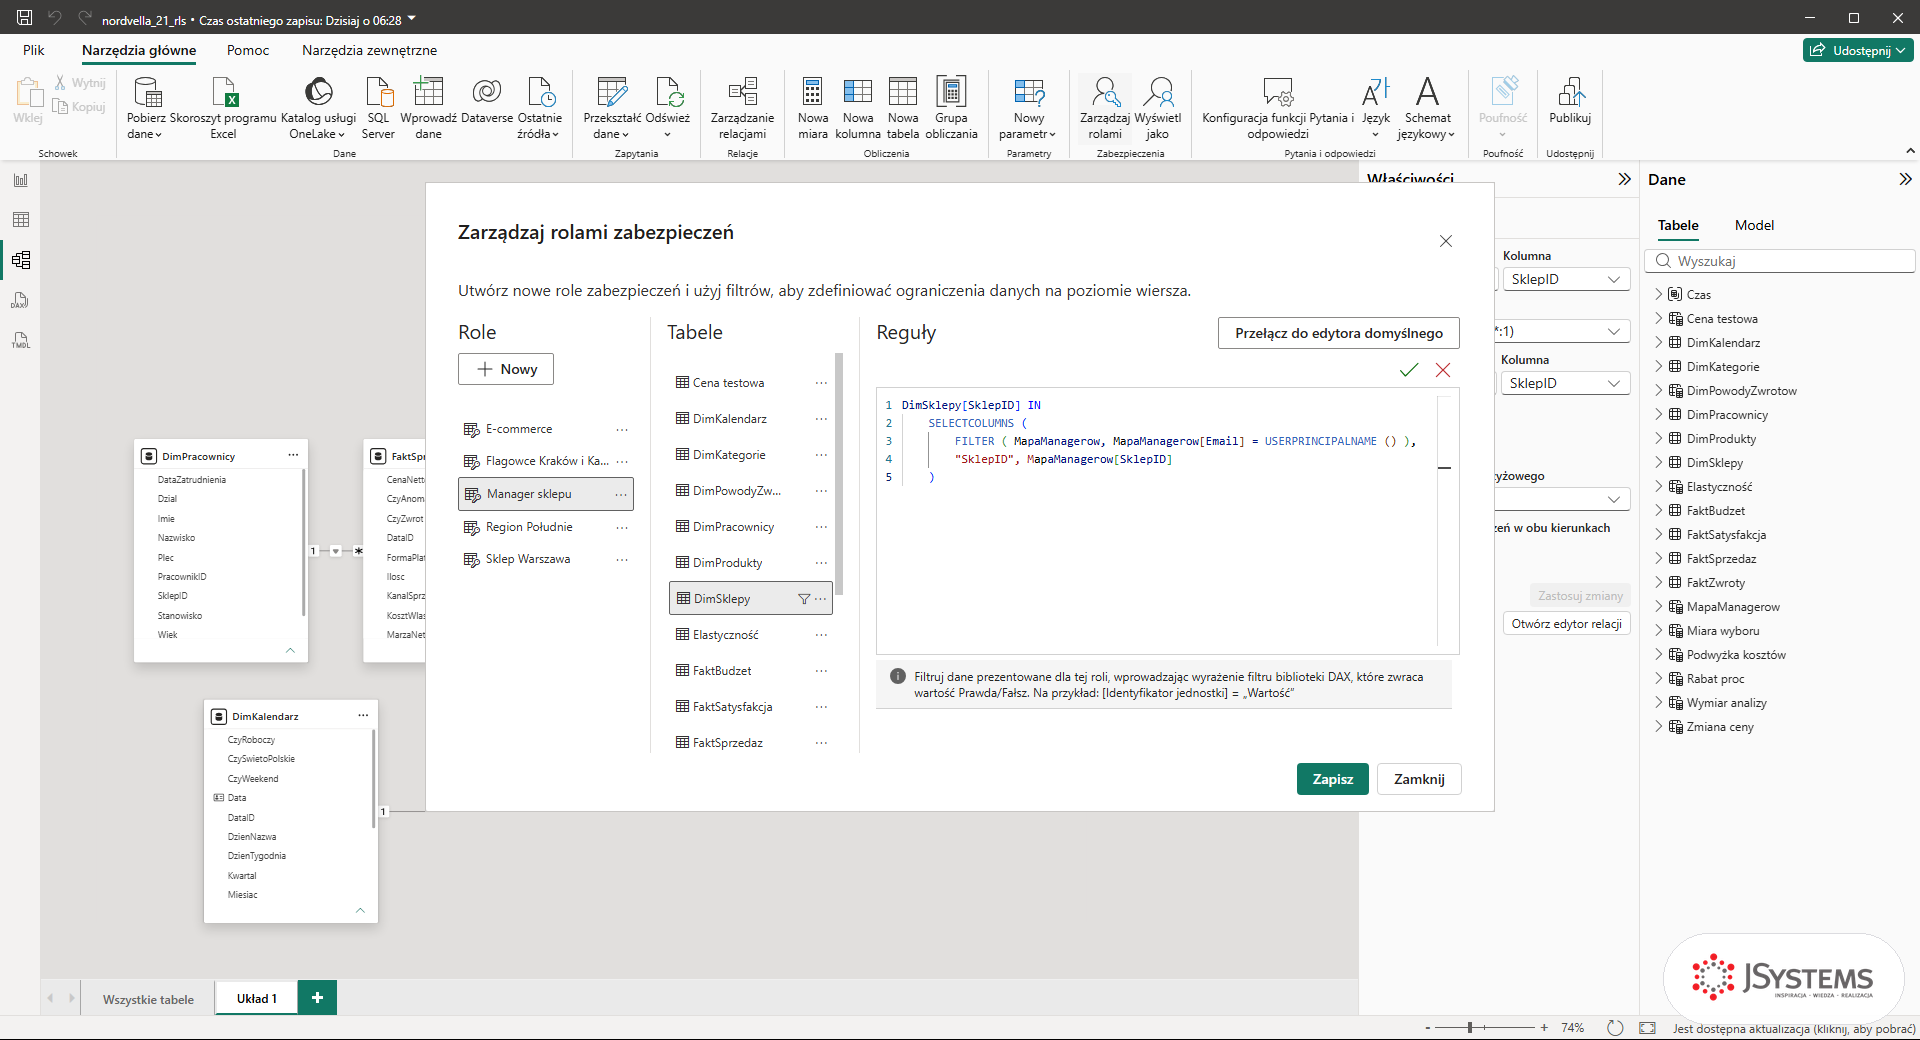Open Zarządzaj rolami in ribbon

[1105, 108]
